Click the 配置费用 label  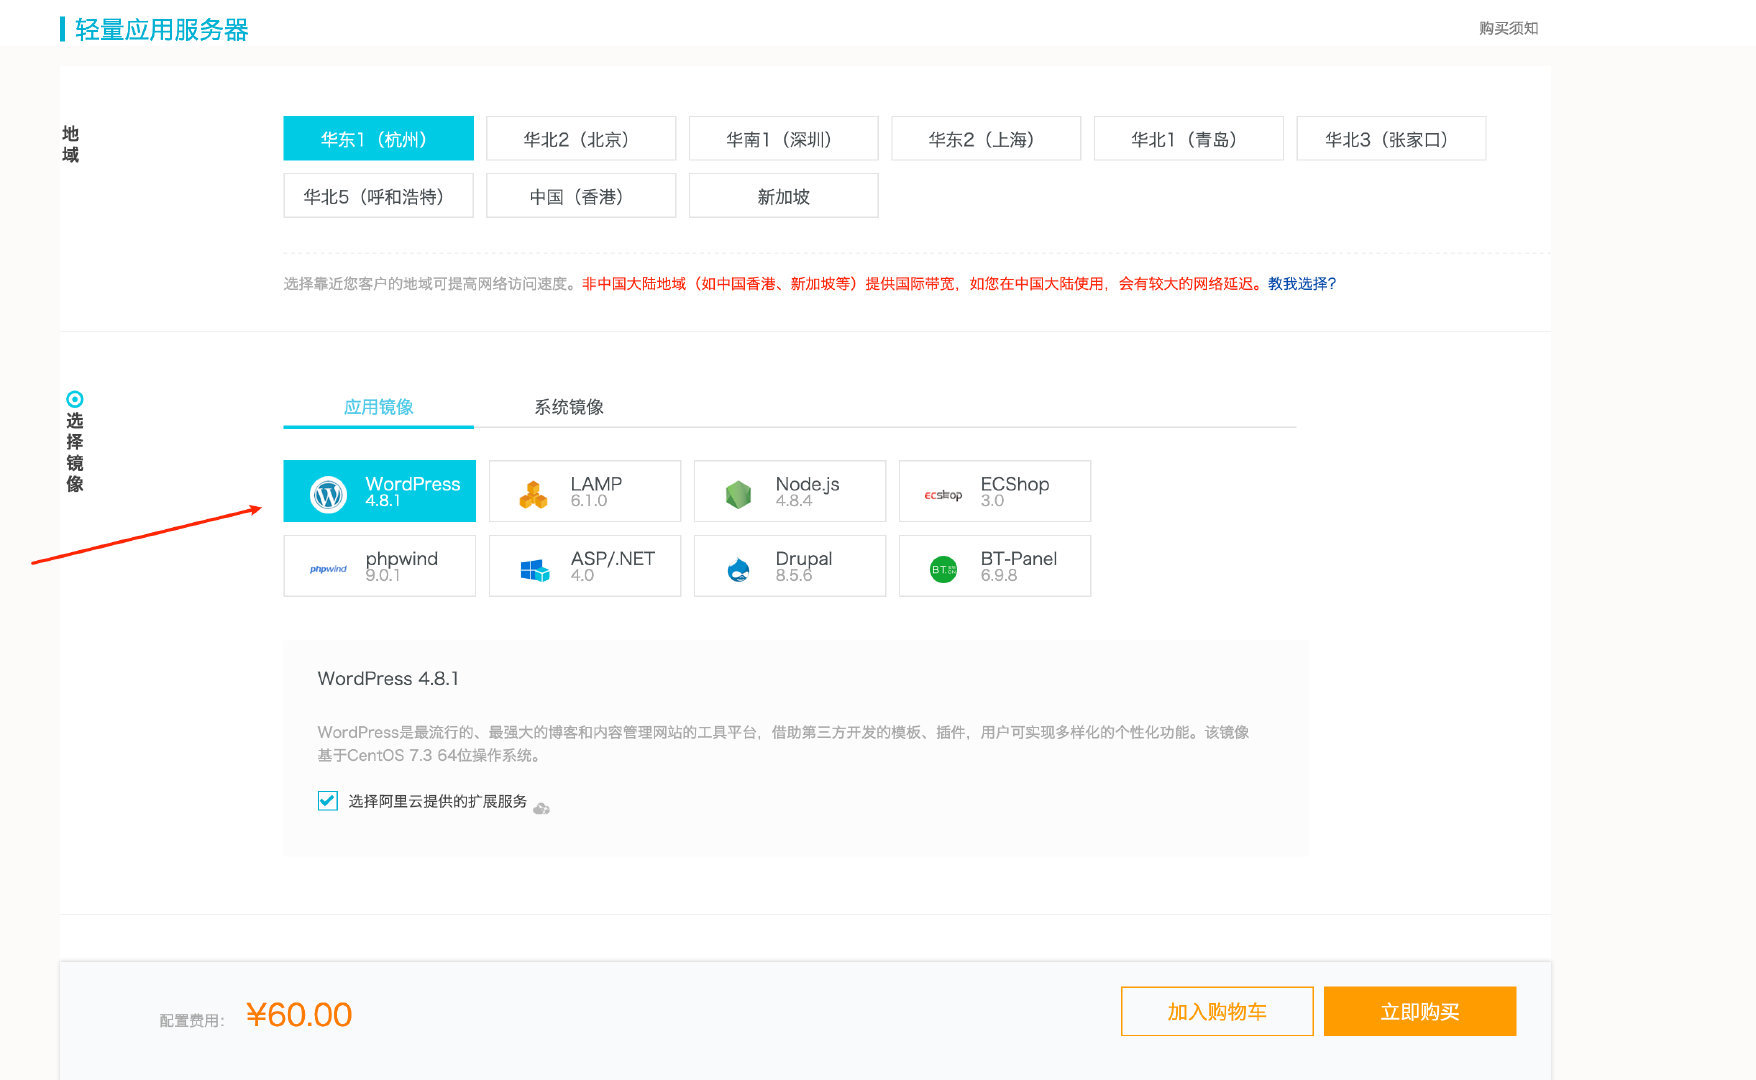192,1021
